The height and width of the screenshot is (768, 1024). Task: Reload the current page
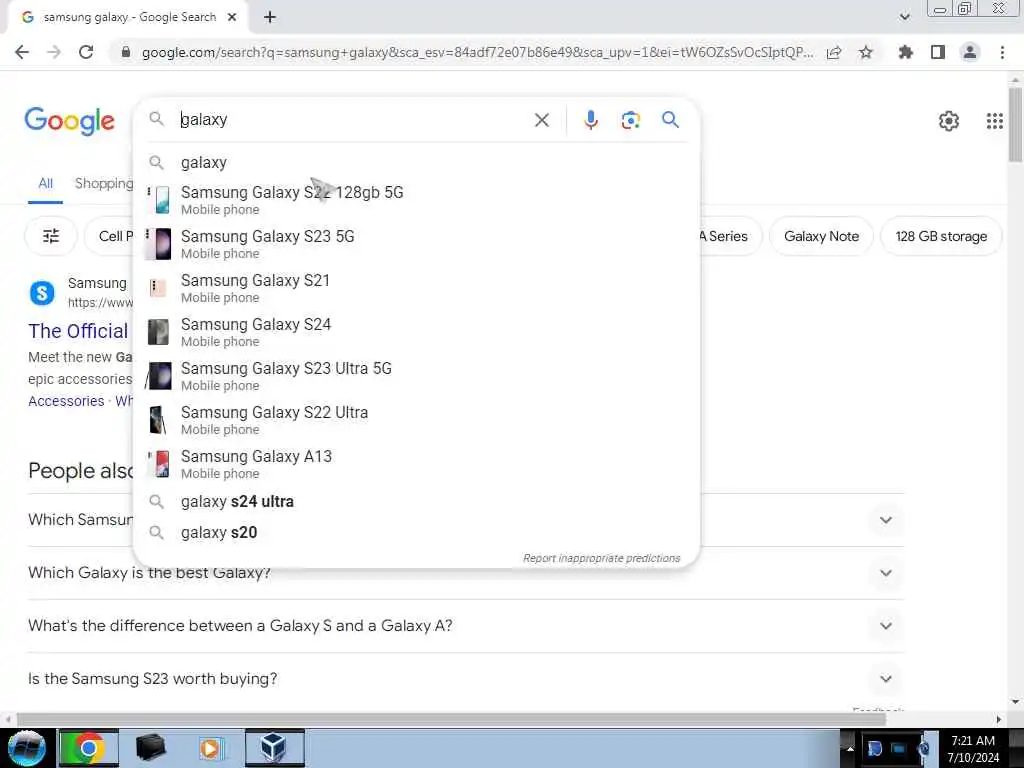point(86,52)
